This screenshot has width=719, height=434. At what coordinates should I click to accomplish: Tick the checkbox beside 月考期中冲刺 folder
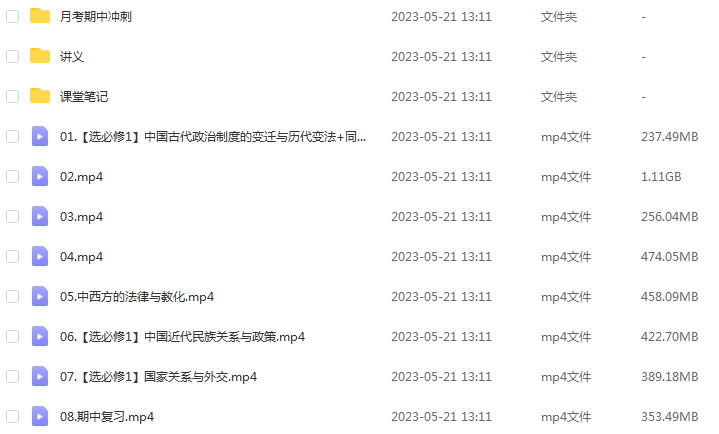pos(12,17)
